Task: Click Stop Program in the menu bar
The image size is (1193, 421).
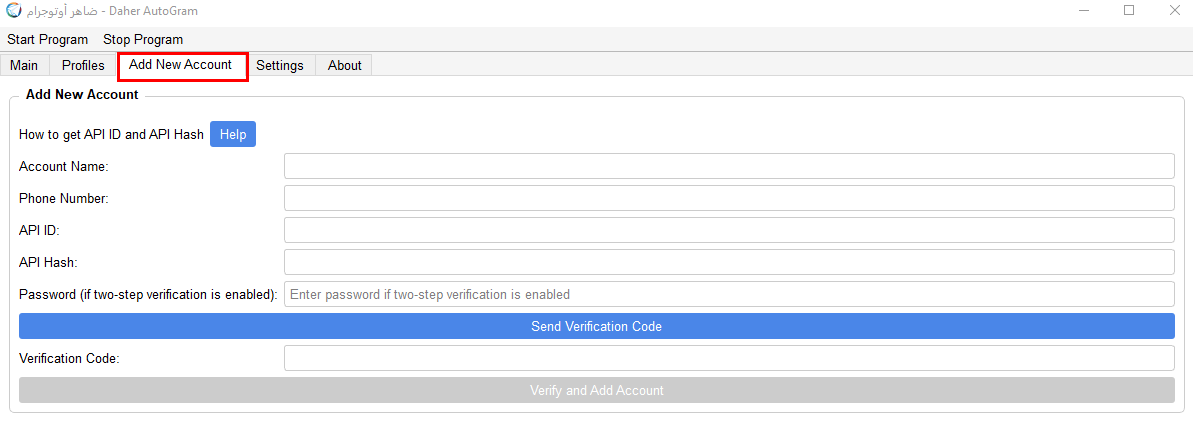Action: [143, 39]
